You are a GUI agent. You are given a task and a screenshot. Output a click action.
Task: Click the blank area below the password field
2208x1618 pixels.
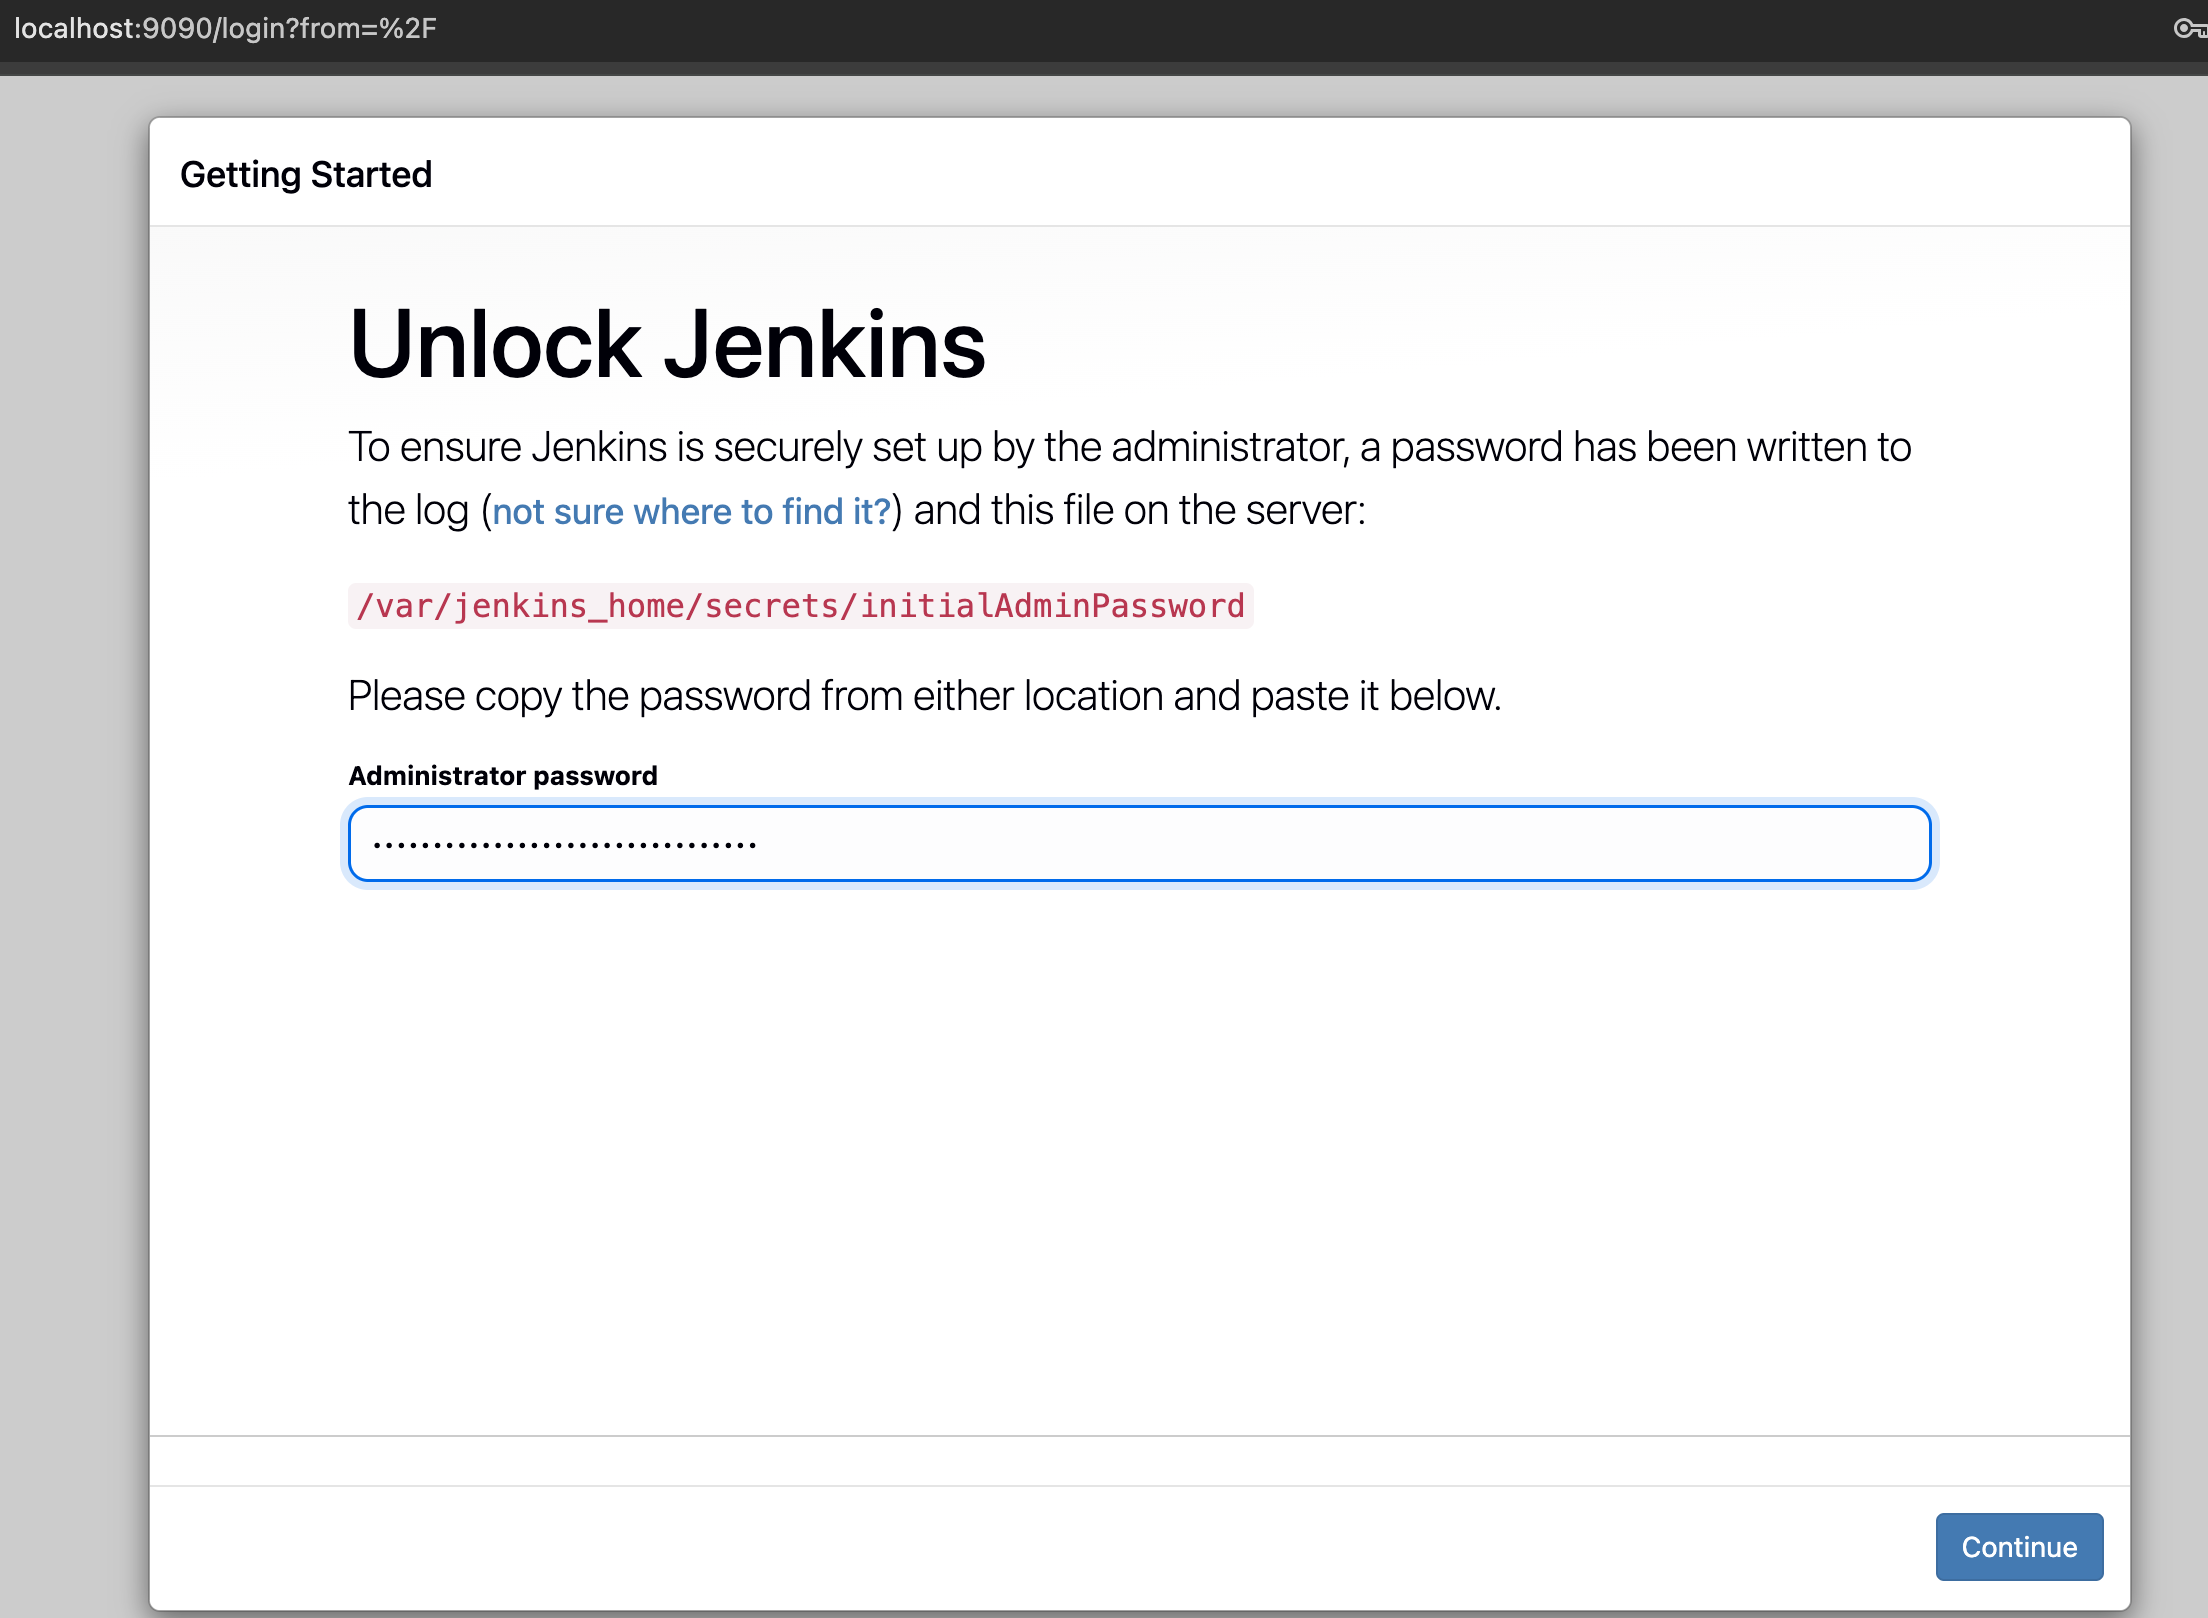1139,1150
